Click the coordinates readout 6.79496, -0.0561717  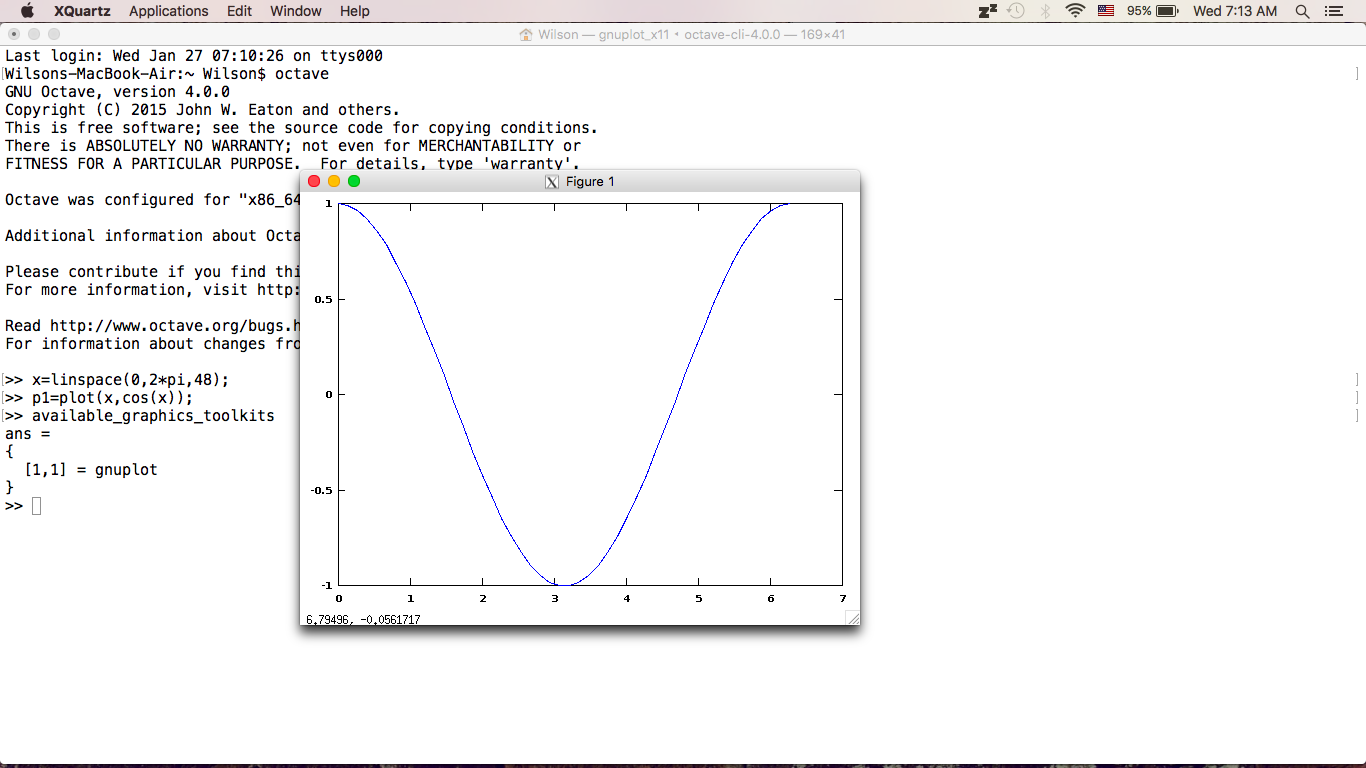point(363,620)
